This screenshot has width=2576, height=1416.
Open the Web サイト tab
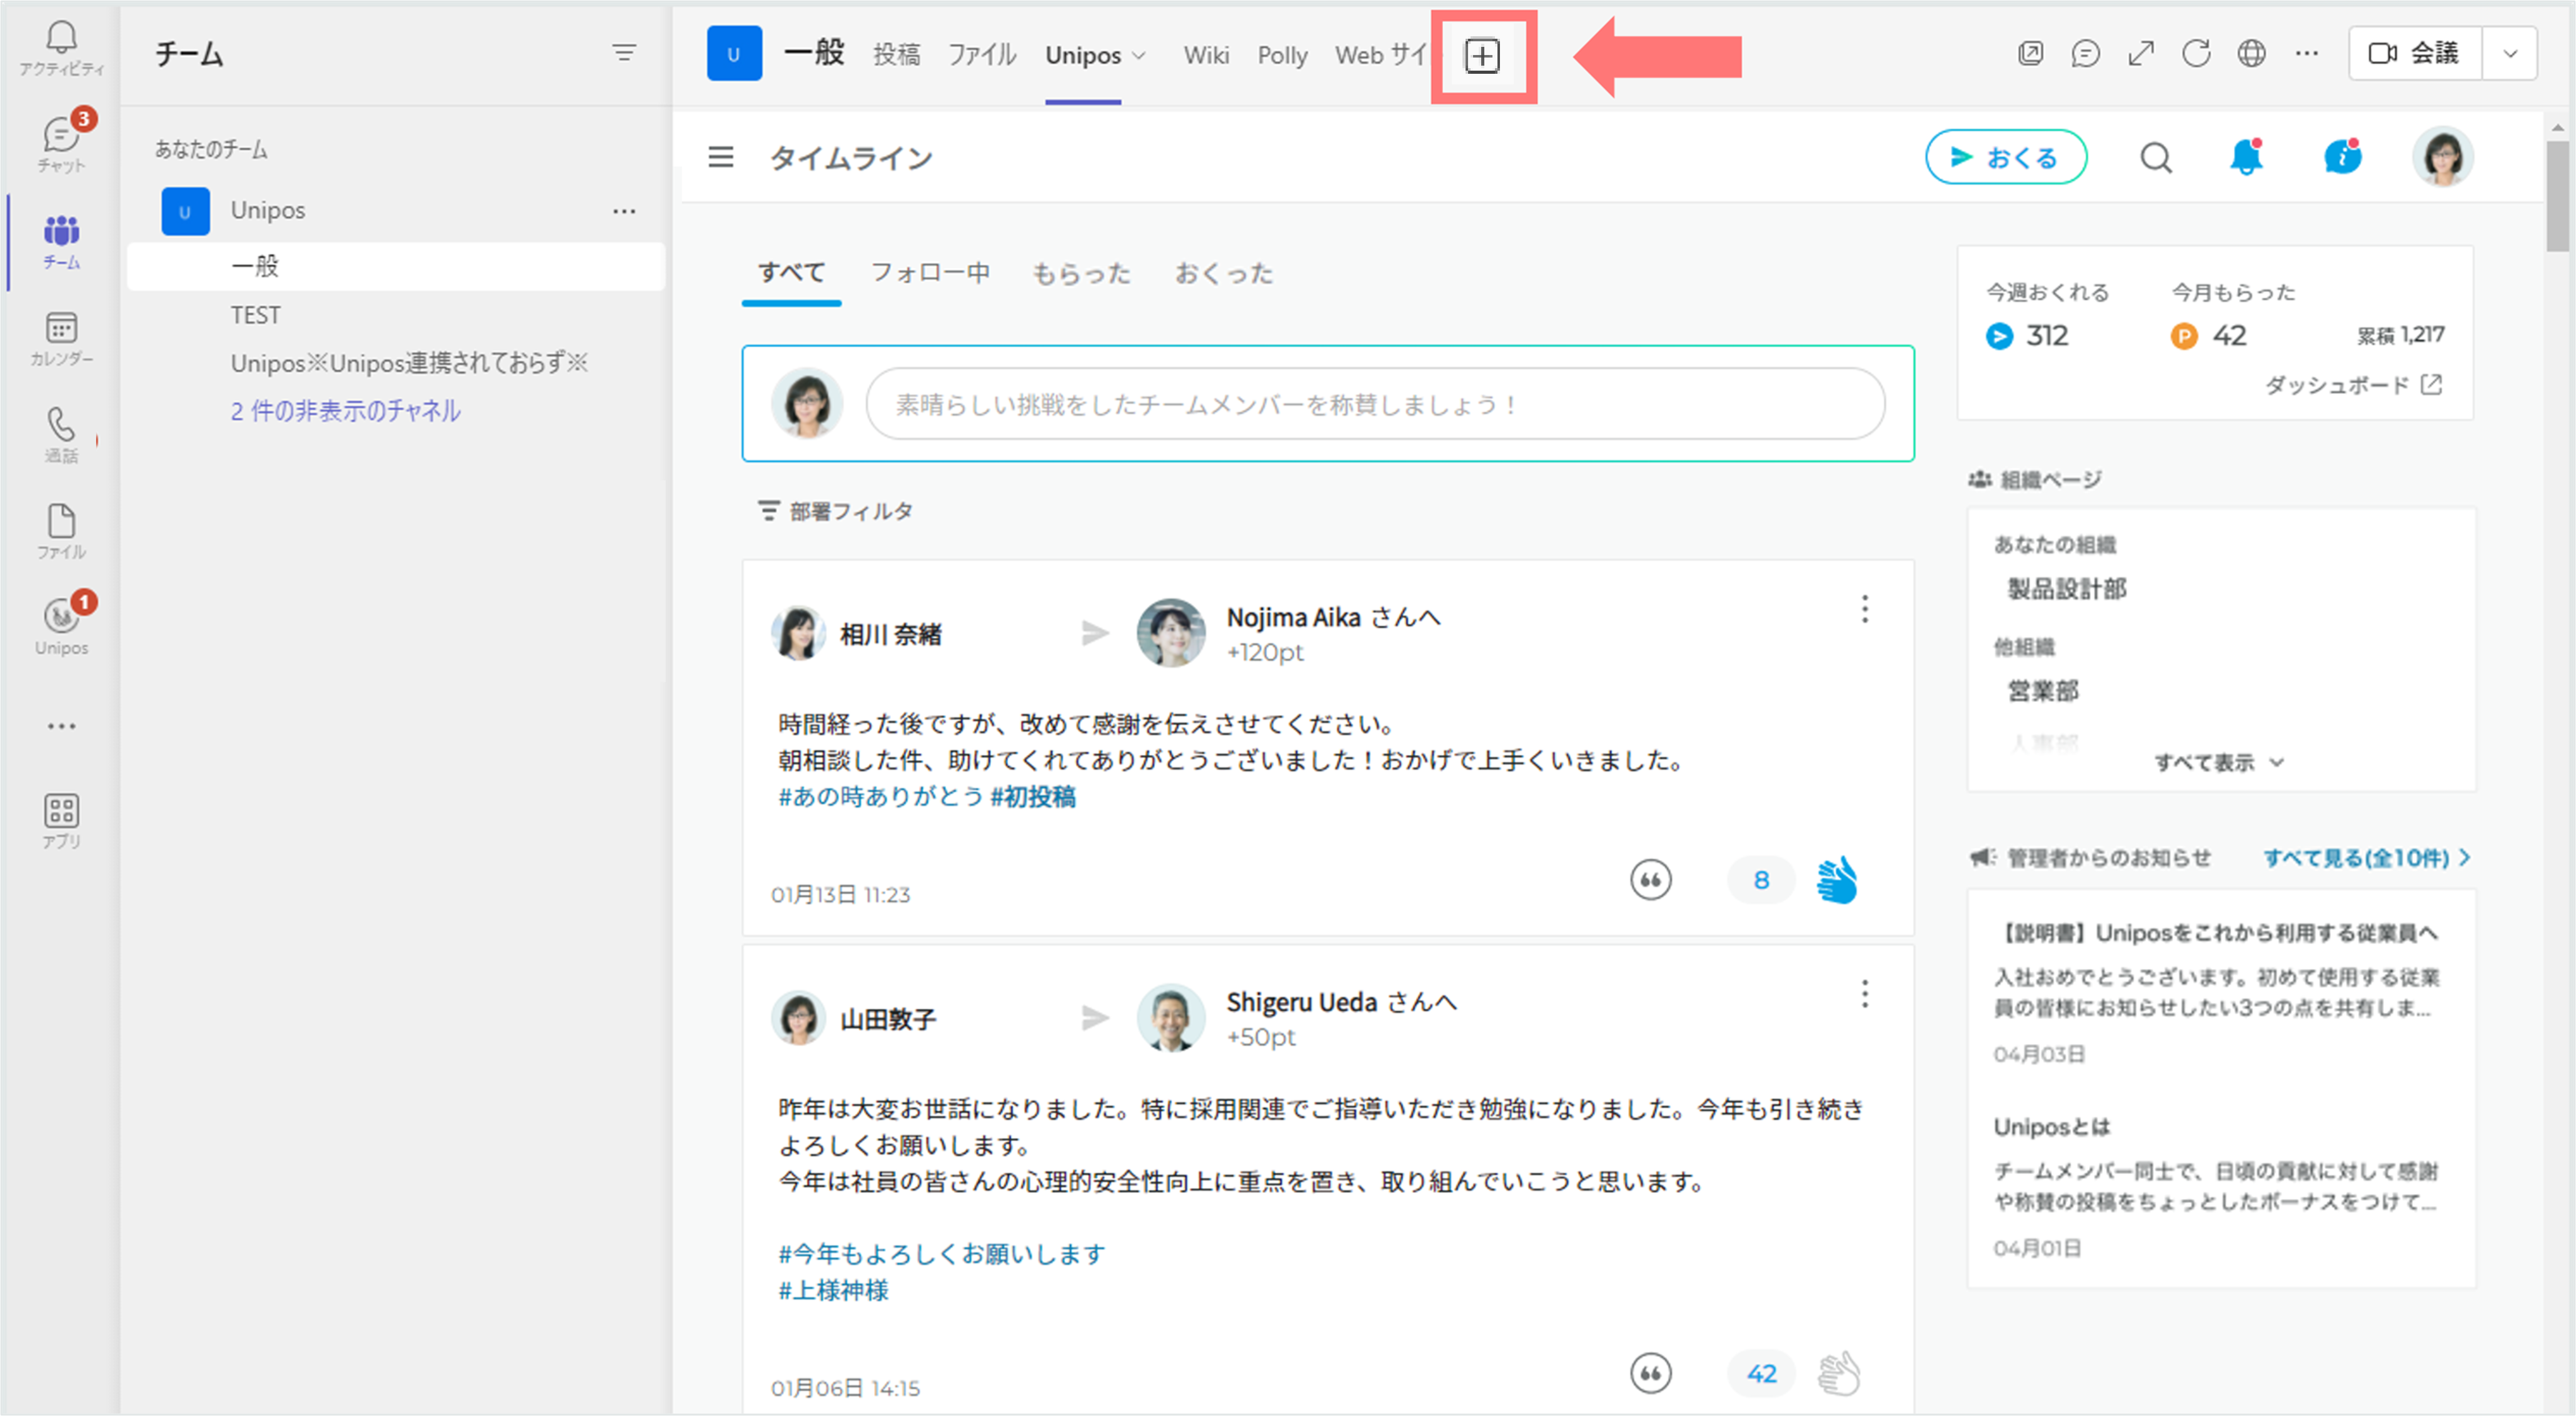tap(1380, 55)
